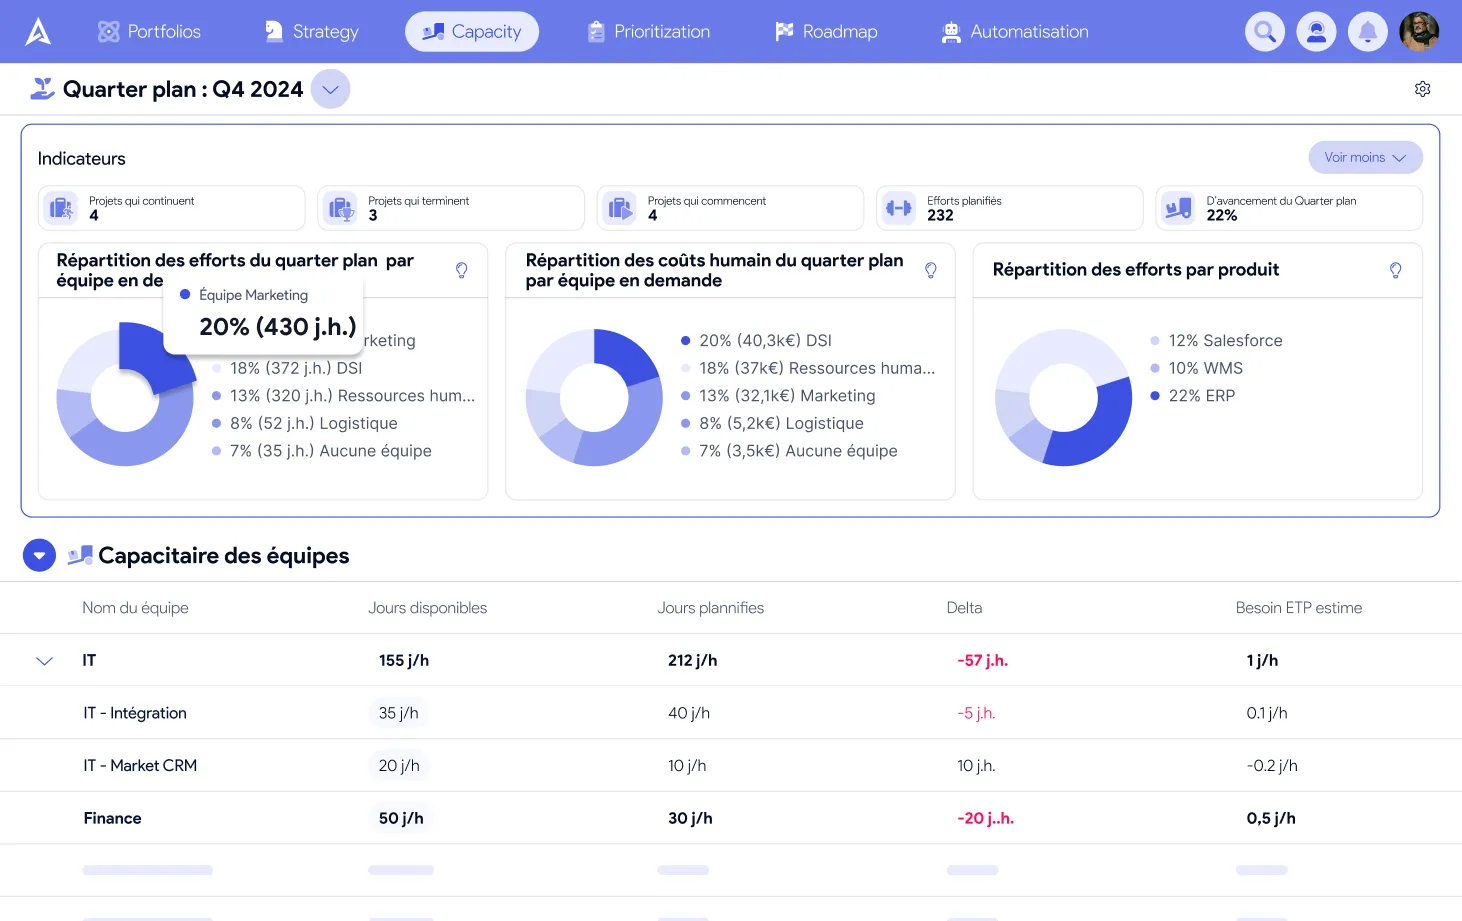Click the 10% WMS legend dot
The width and height of the screenshot is (1462, 921).
click(x=1155, y=368)
